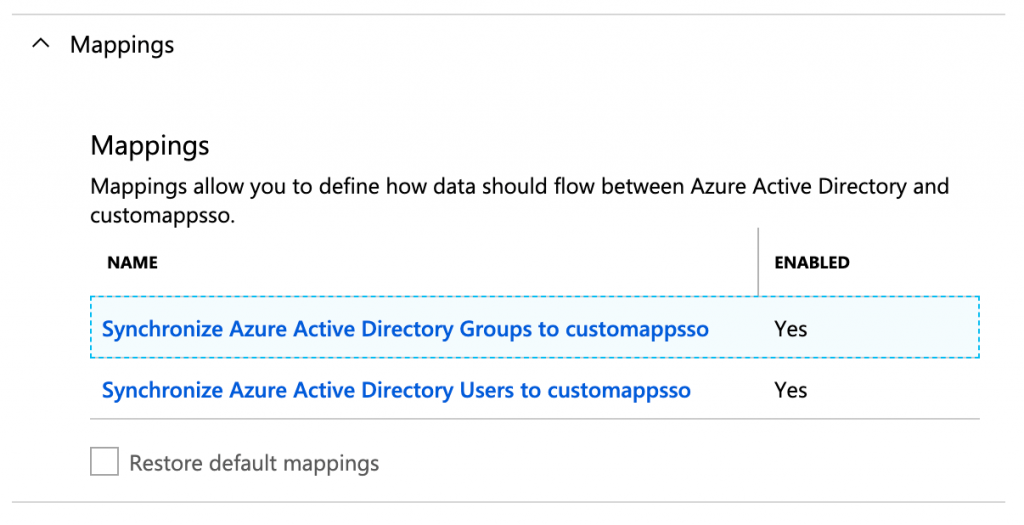Image resolution: width=1024 pixels, height=525 pixels.
Task: Sort by the NAME column header
Action: coord(133,262)
